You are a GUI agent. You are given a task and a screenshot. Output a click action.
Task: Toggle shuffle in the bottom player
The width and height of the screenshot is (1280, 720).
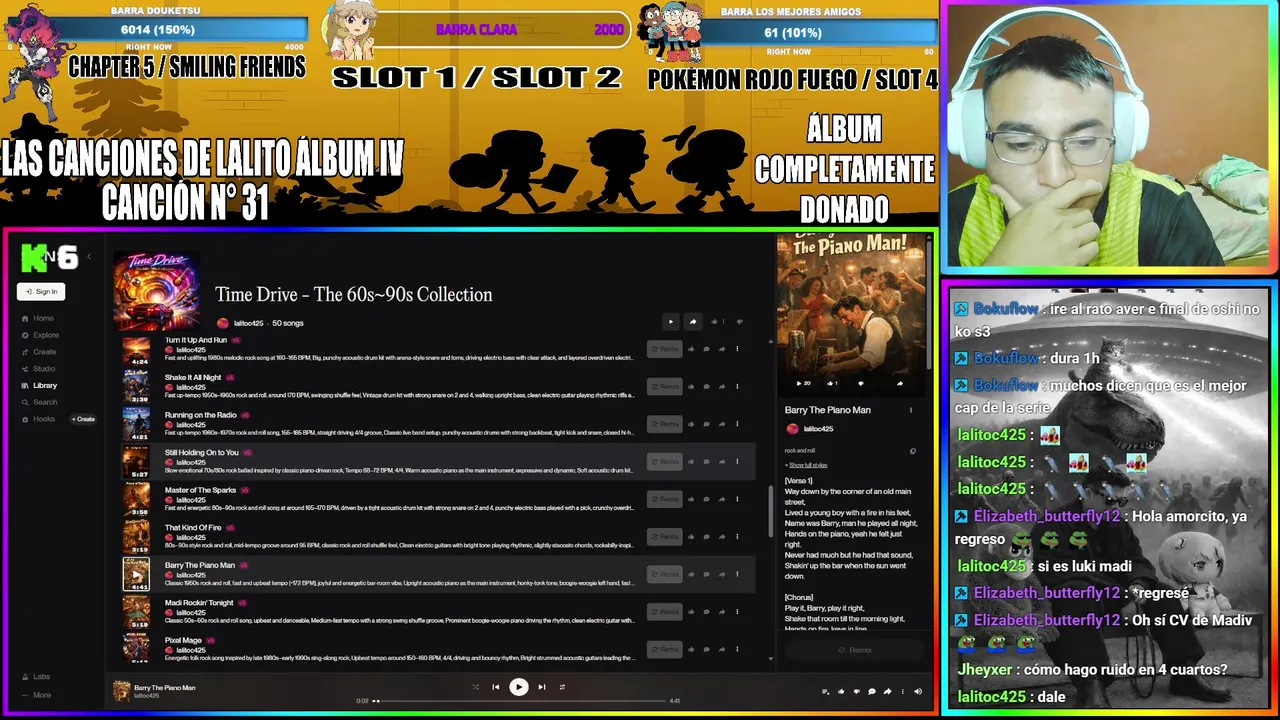[475, 687]
